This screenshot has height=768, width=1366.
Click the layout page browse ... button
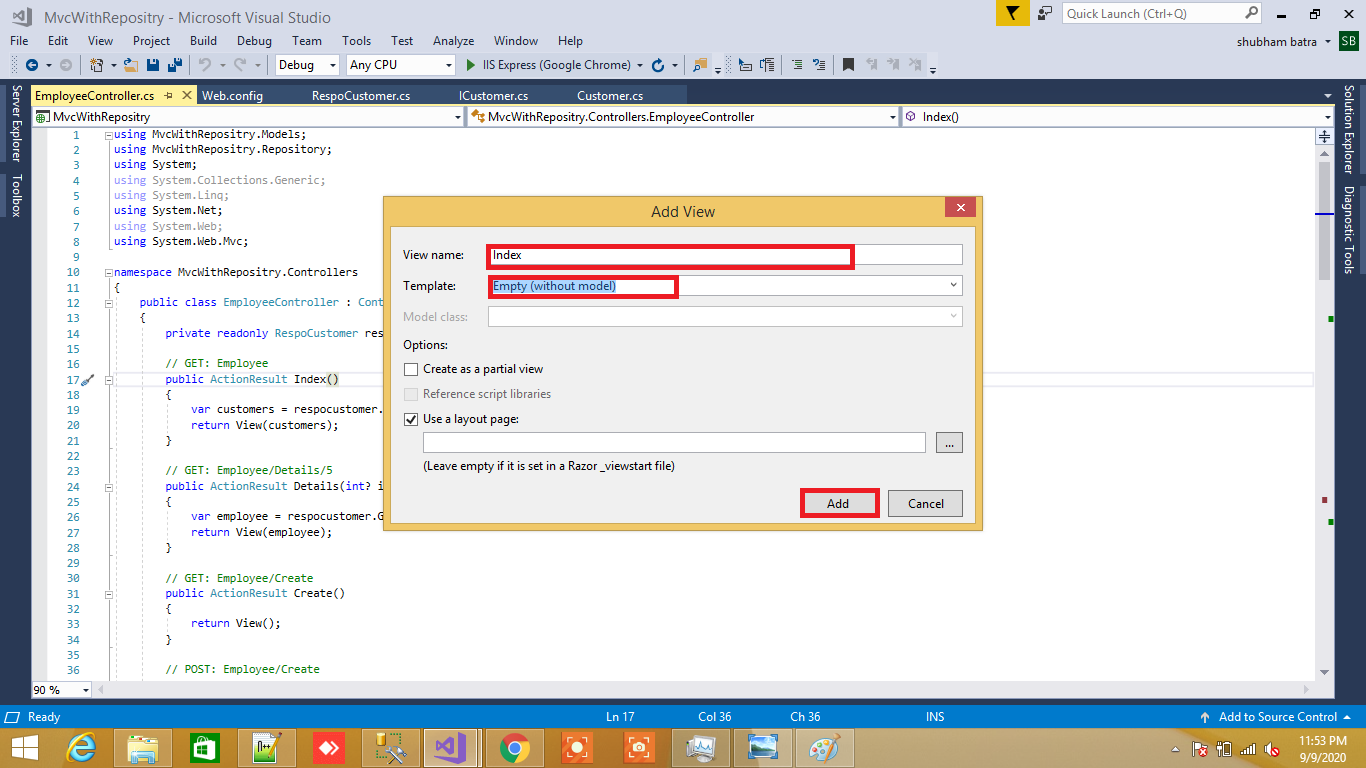click(x=949, y=442)
